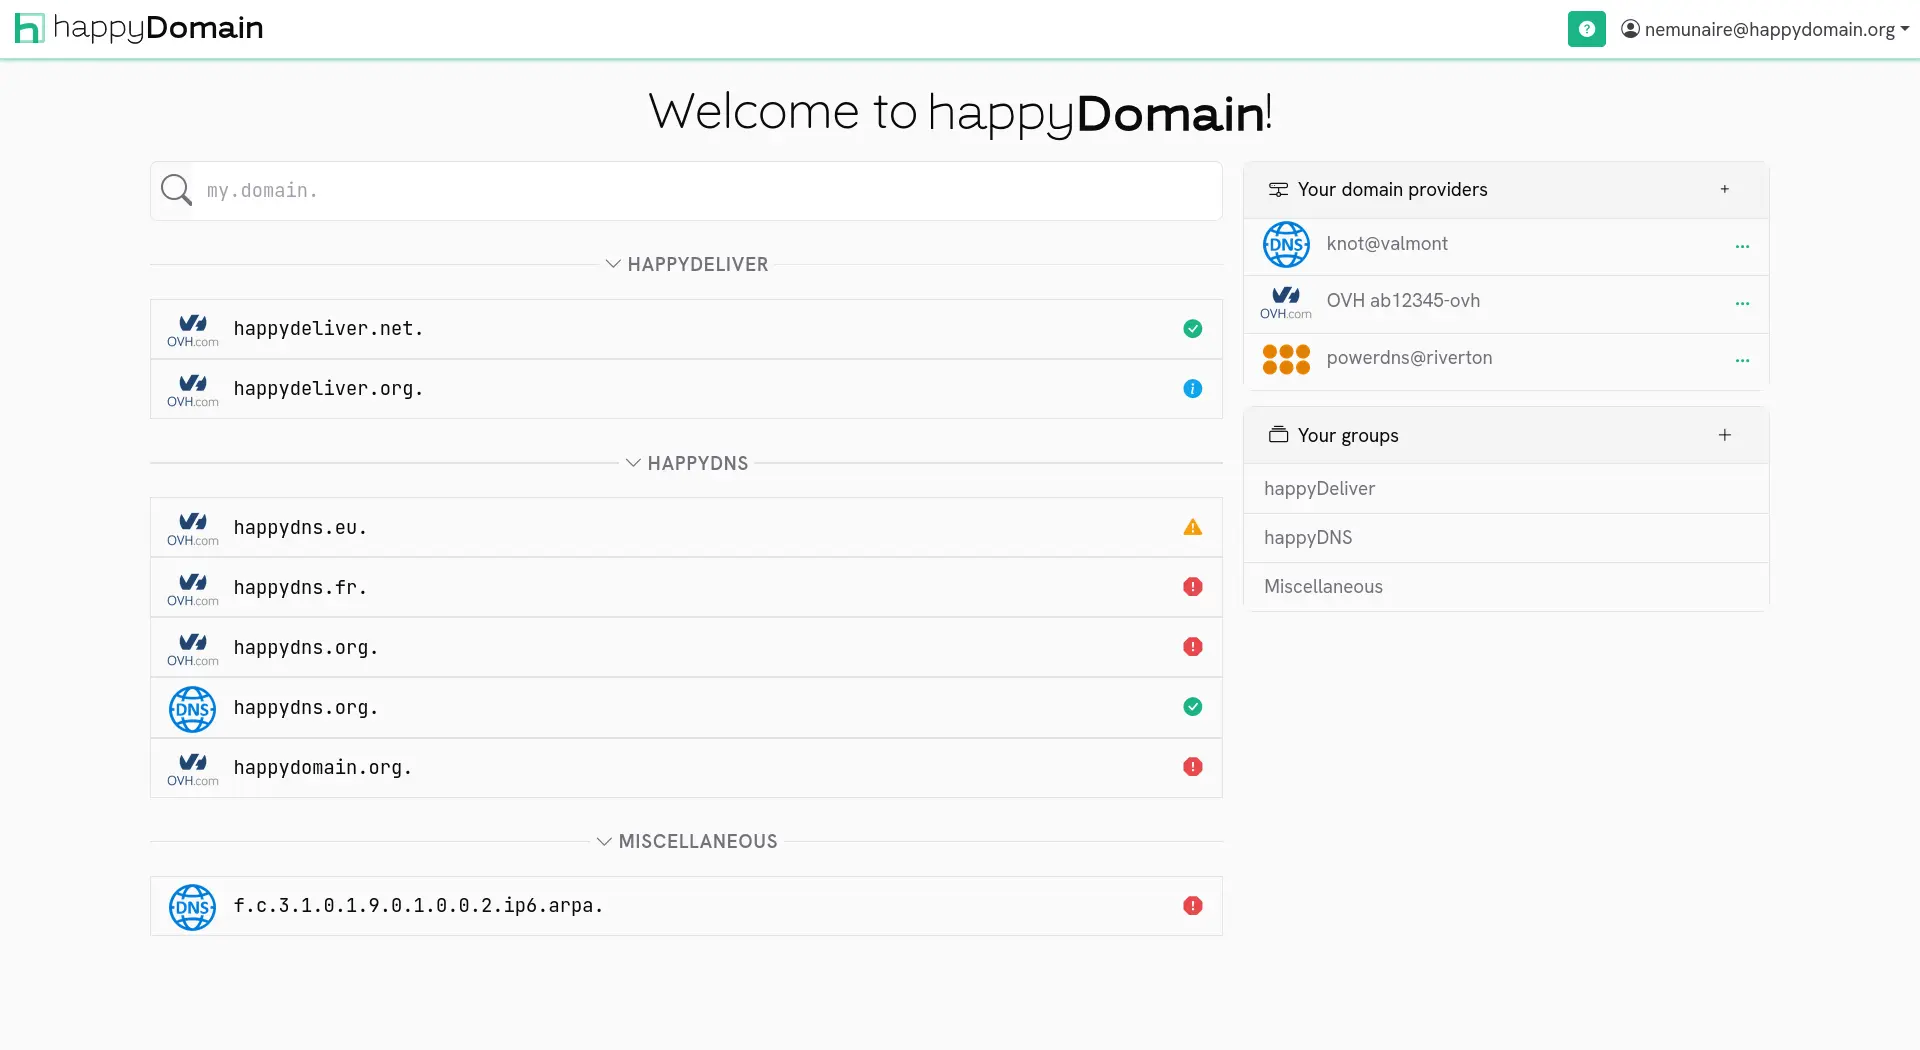Click blue info status of happydeliver.org.

coord(1192,389)
